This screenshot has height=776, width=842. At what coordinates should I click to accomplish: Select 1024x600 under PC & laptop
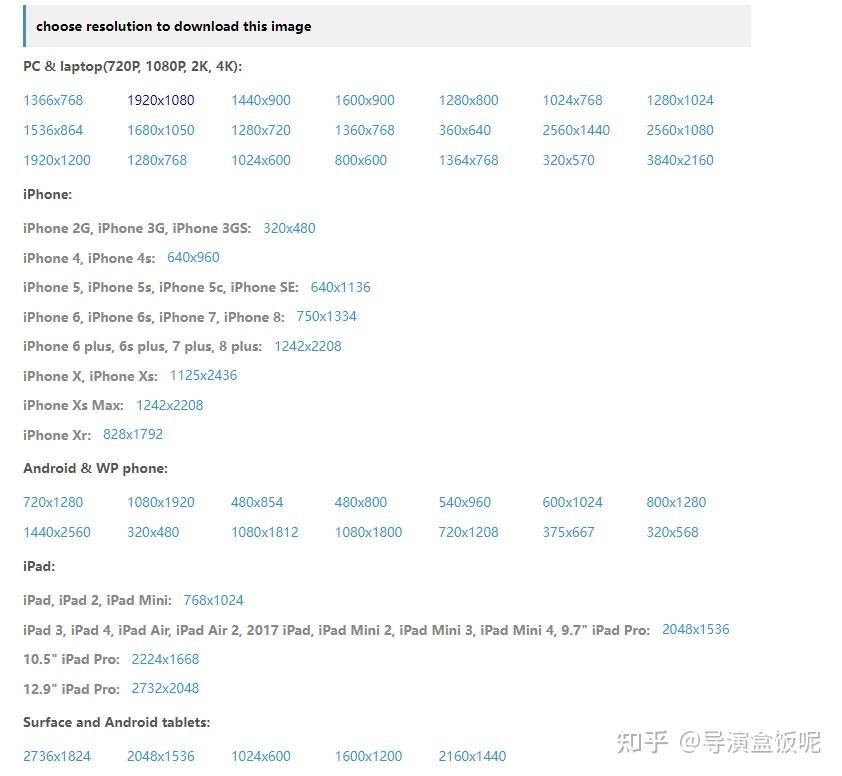pyautogui.click(x=261, y=161)
